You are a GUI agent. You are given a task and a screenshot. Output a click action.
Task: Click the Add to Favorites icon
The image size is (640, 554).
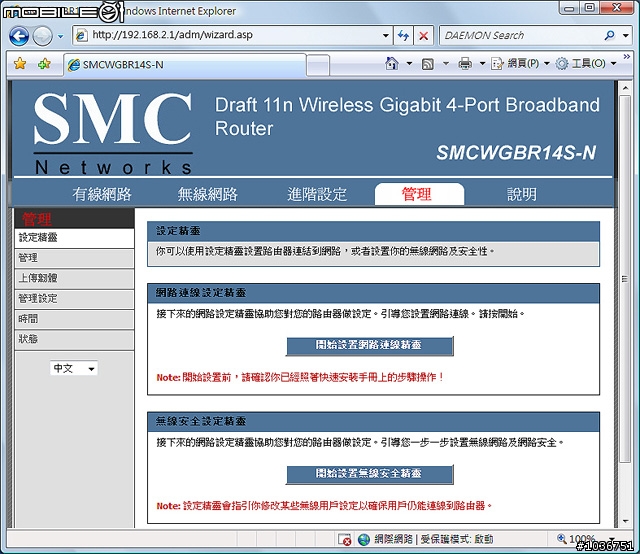(44, 64)
